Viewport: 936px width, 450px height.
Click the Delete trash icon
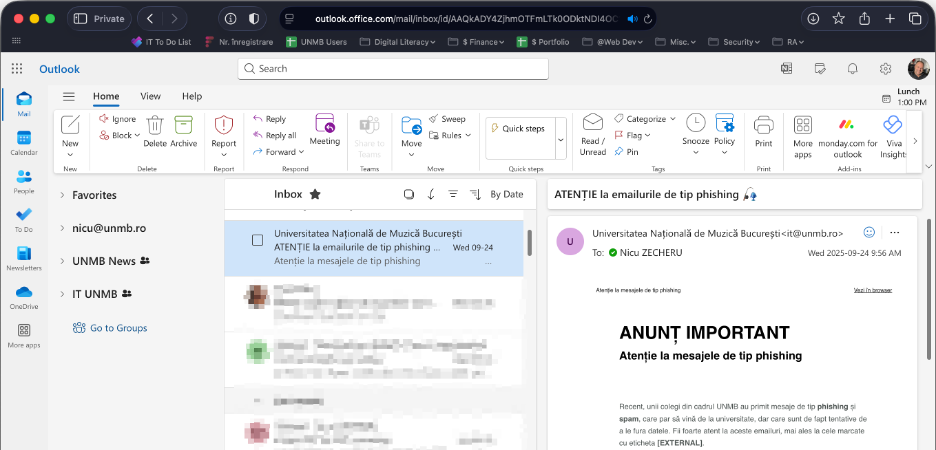pos(155,125)
